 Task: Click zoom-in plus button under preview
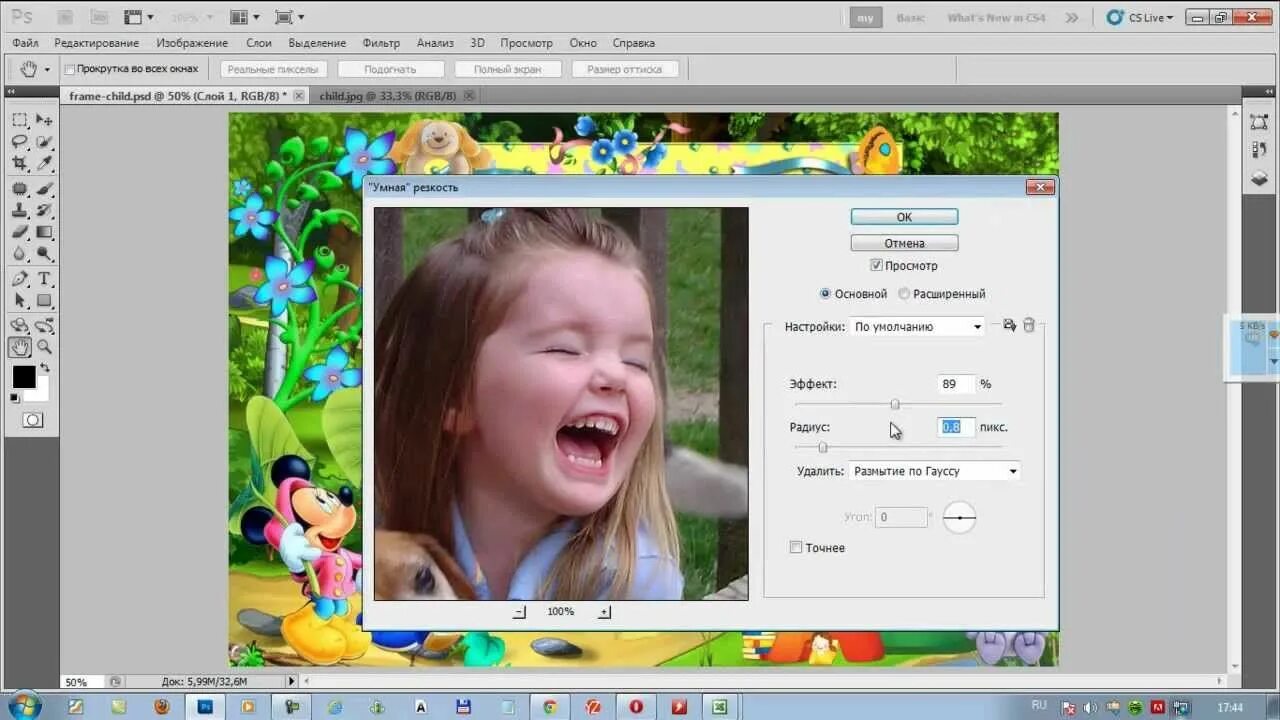tap(604, 612)
